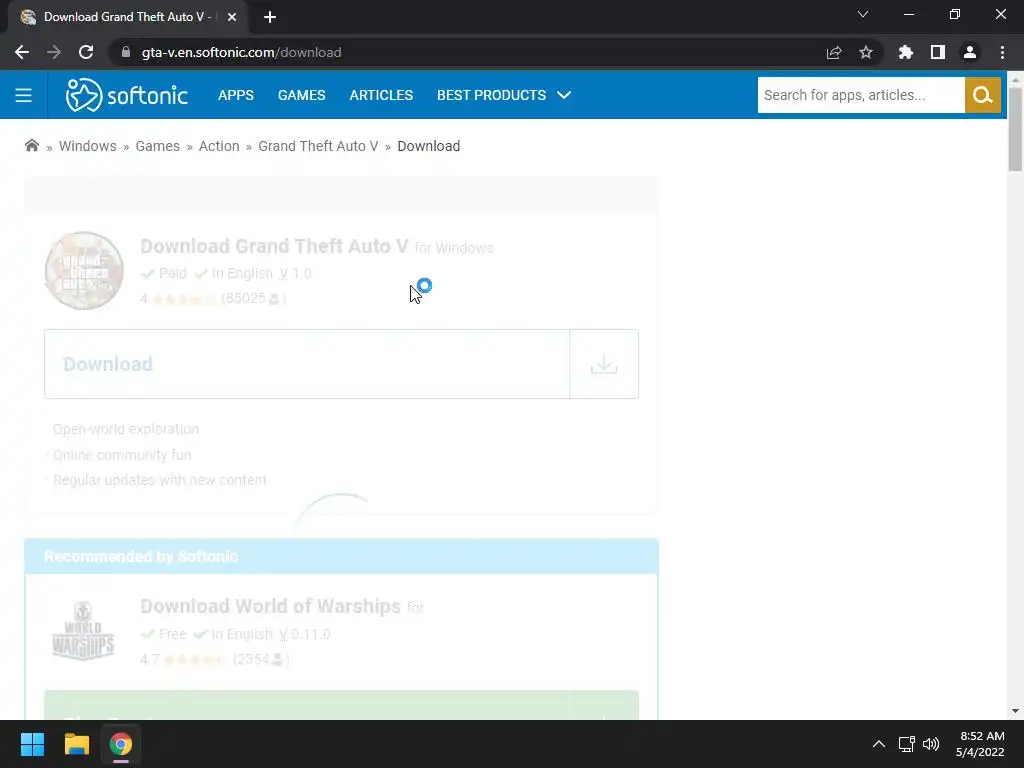
Task: Select the Download Grand Theft Auto V tab
Action: (127, 17)
